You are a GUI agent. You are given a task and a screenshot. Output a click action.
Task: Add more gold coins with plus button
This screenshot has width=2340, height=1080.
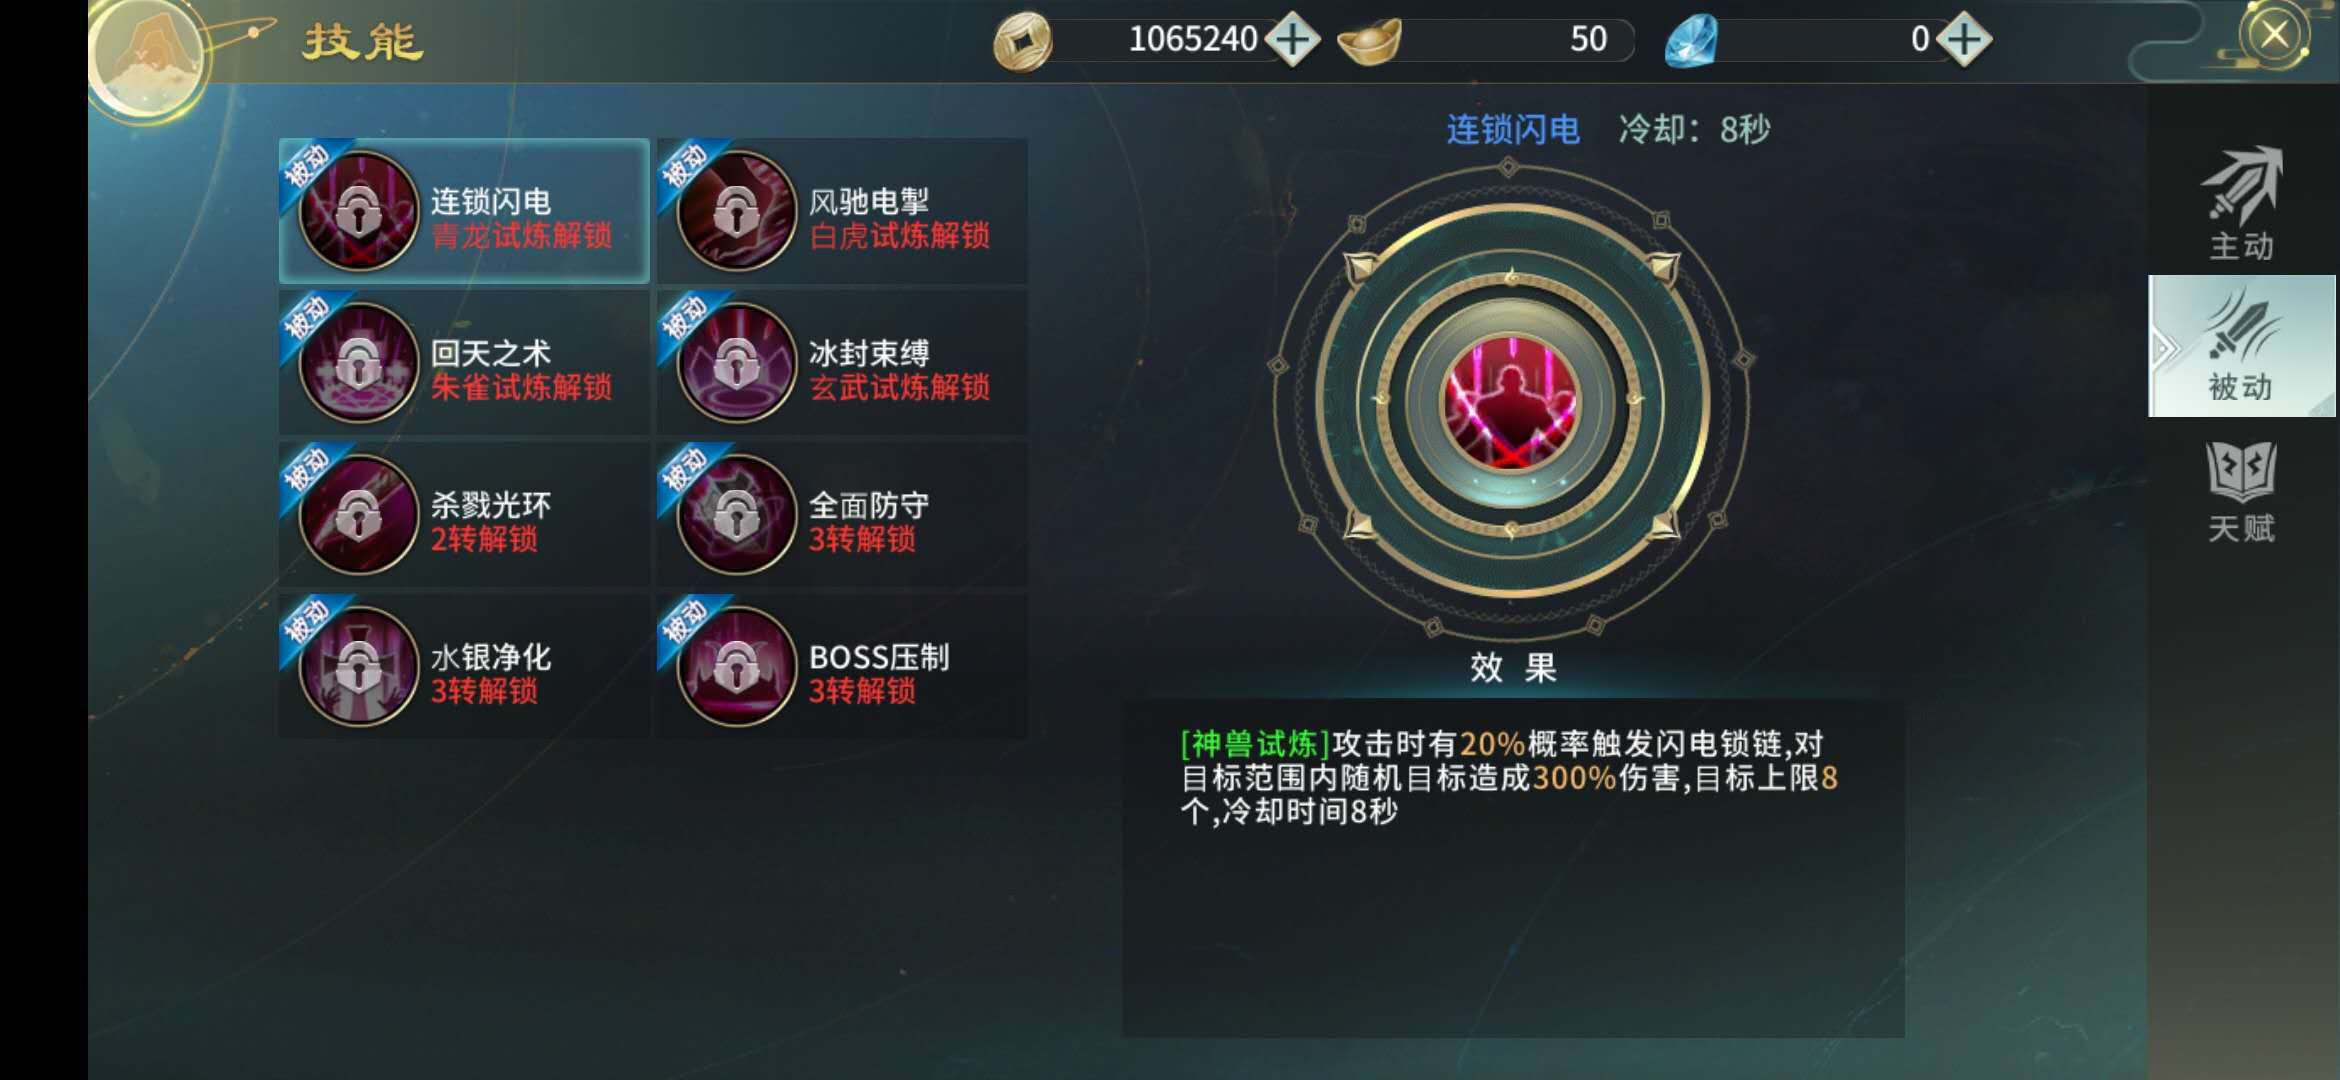tap(1293, 40)
